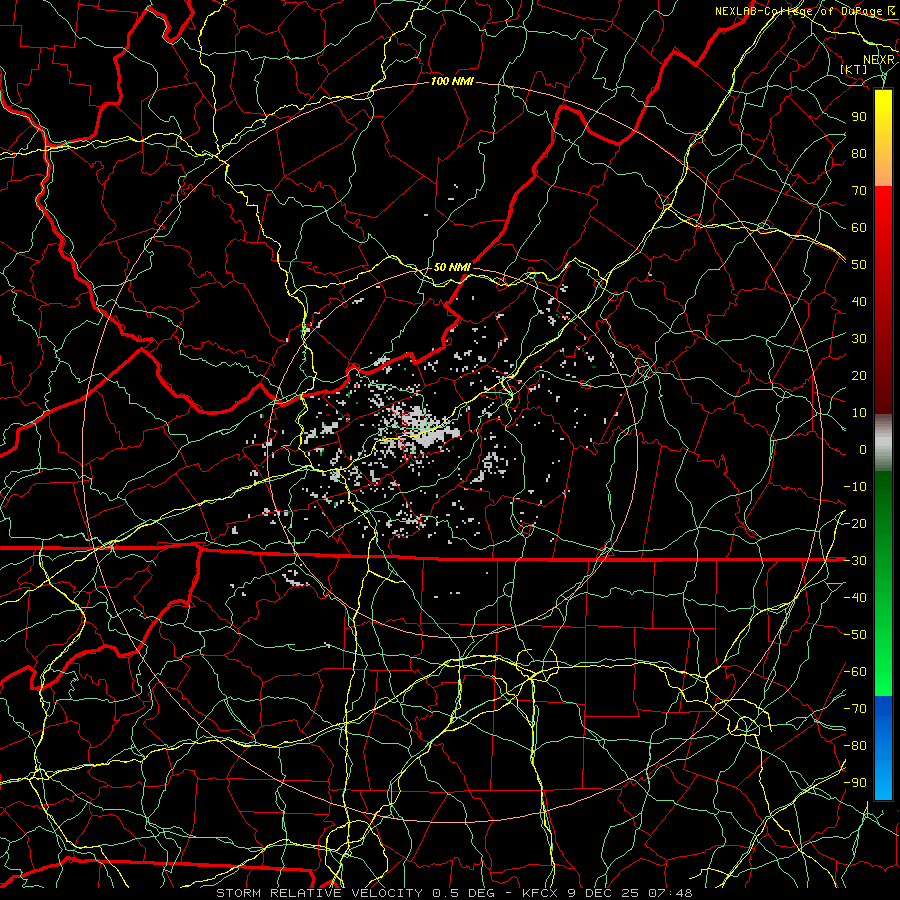This screenshot has width=900, height=900.
Task: Click the blue bottom segment of color bar
Action: pyautogui.click(x=883, y=748)
